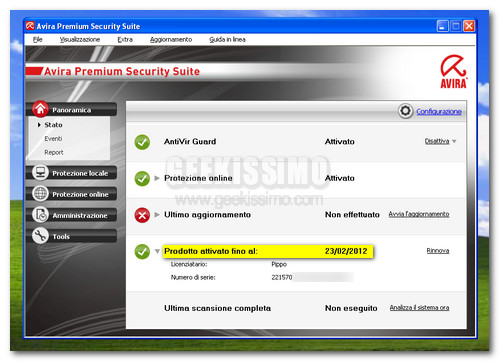Open the Visualizzazione menu
The height and width of the screenshot is (362, 500).
tap(80, 39)
